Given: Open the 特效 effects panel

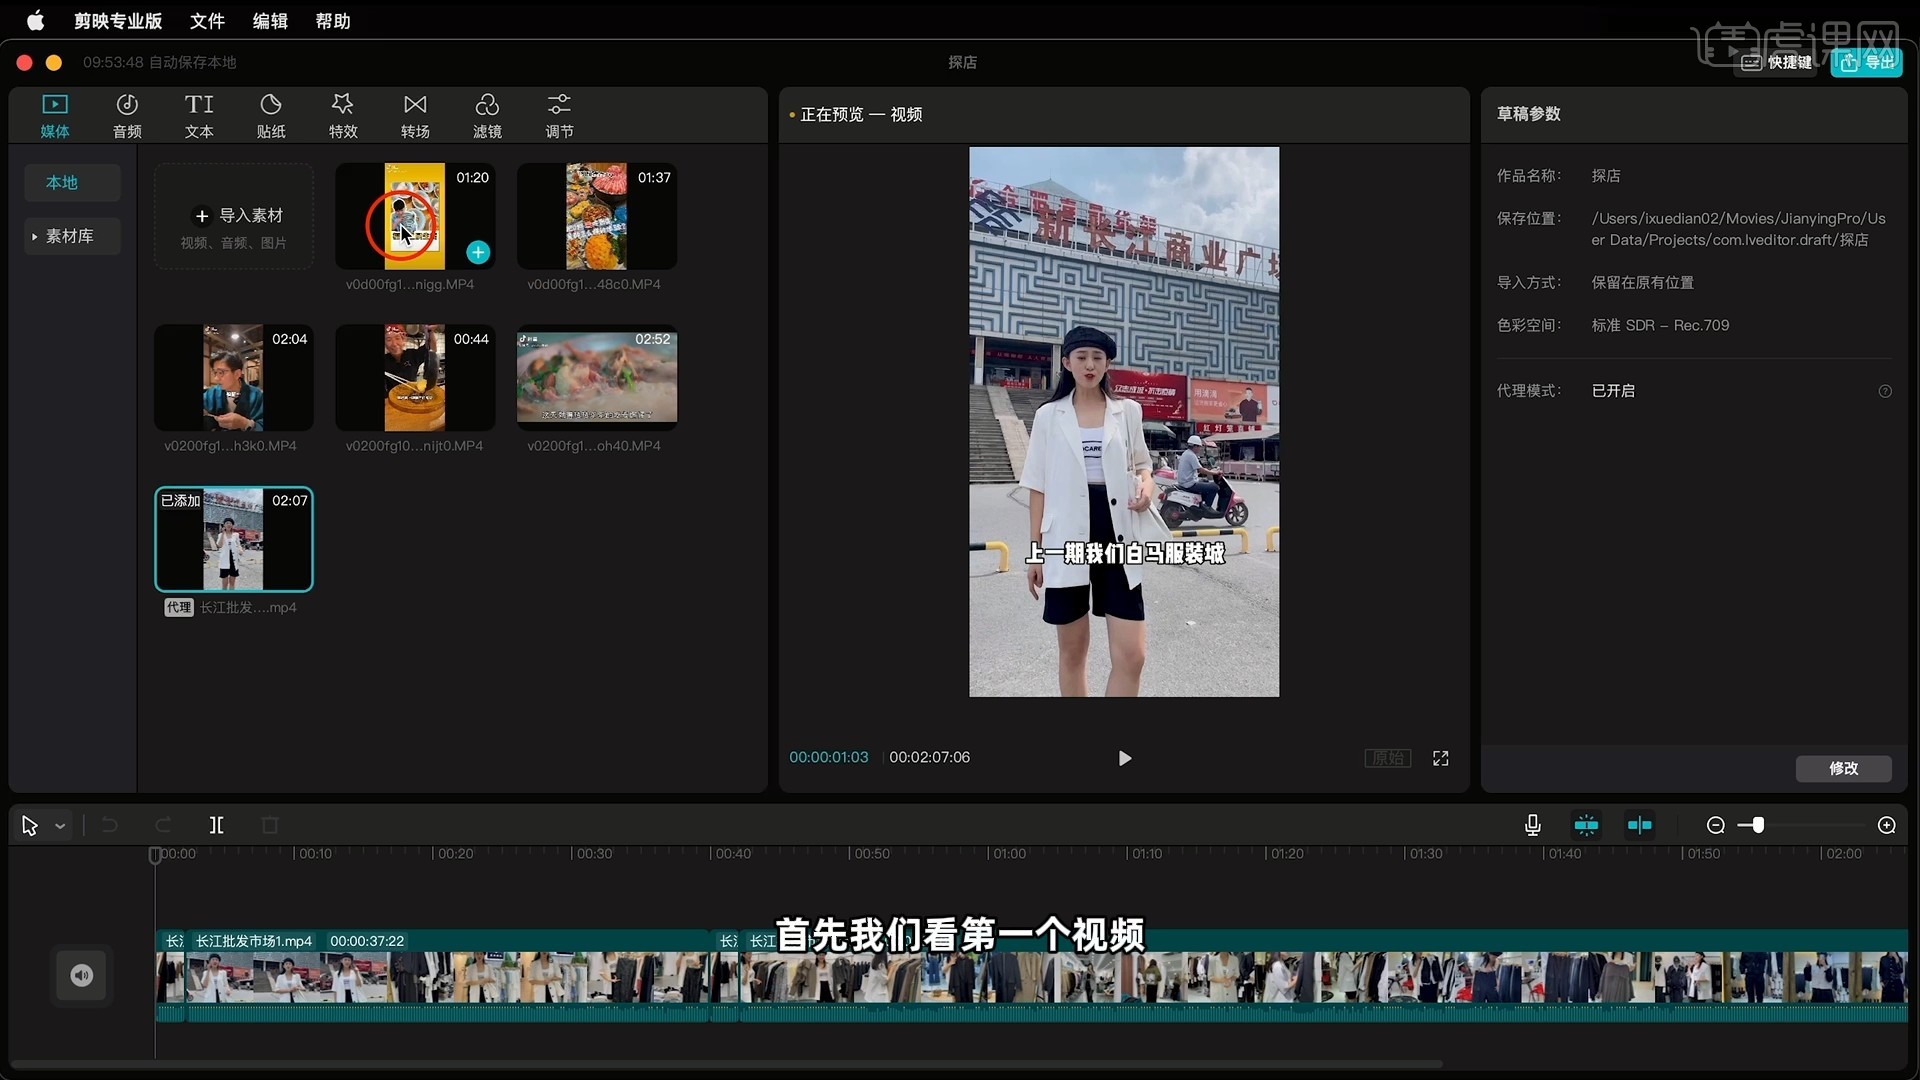Looking at the screenshot, I should (x=343, y=115).
